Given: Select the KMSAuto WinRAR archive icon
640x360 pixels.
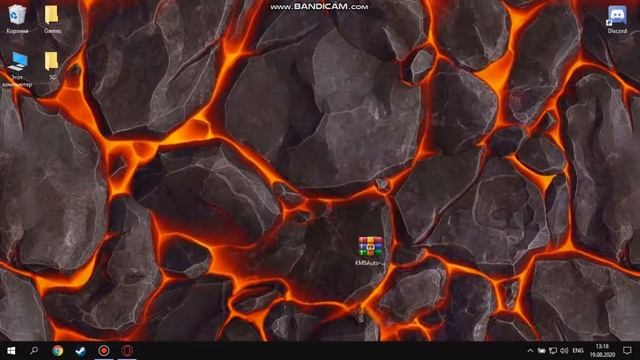Looking at the screenshot, I should coord(370,251).
